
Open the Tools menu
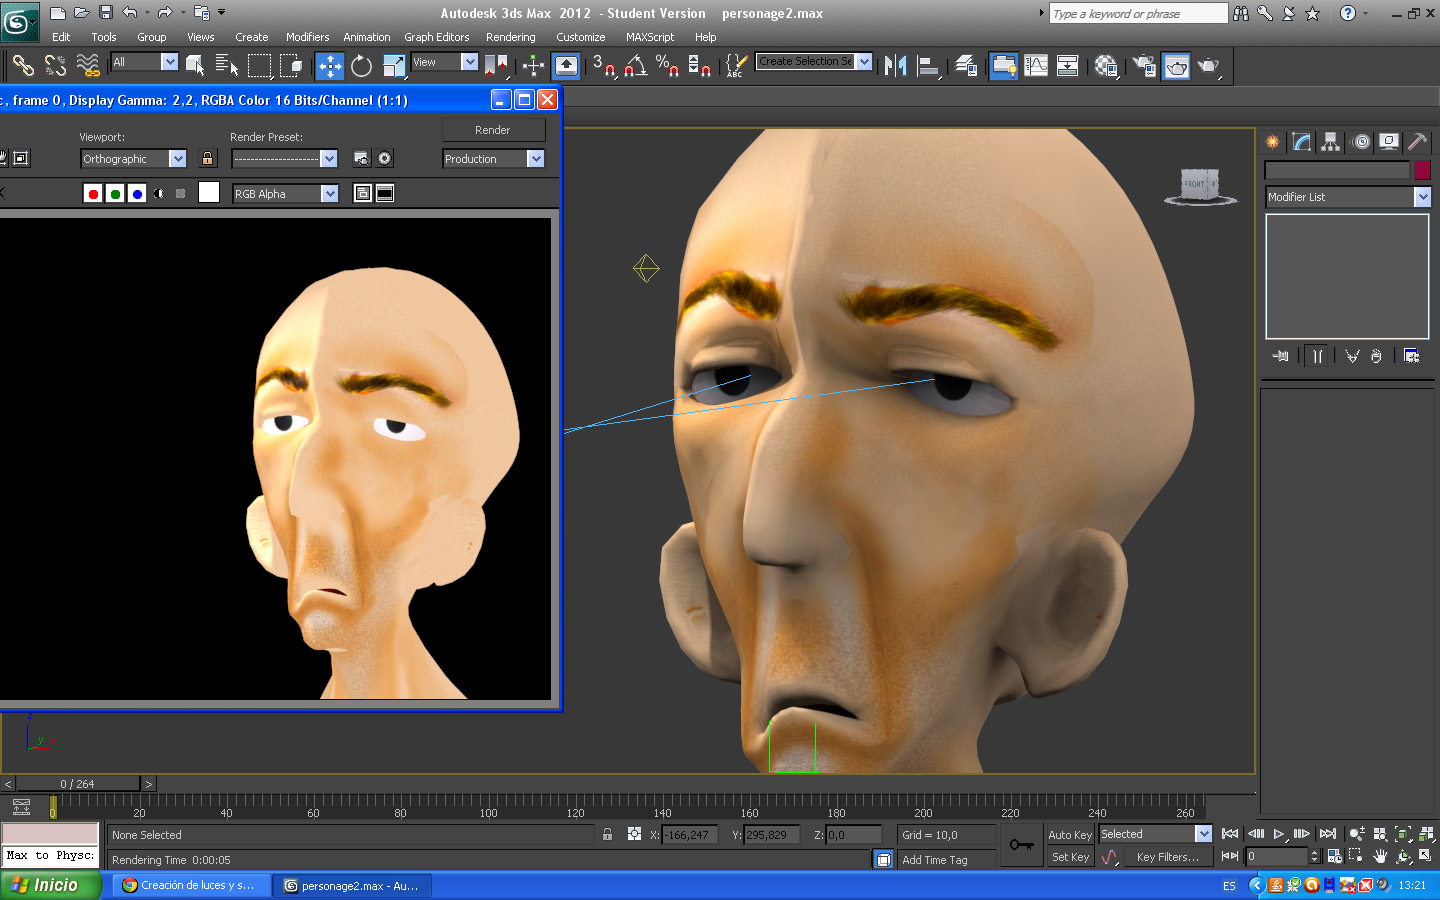pos(104,37)
